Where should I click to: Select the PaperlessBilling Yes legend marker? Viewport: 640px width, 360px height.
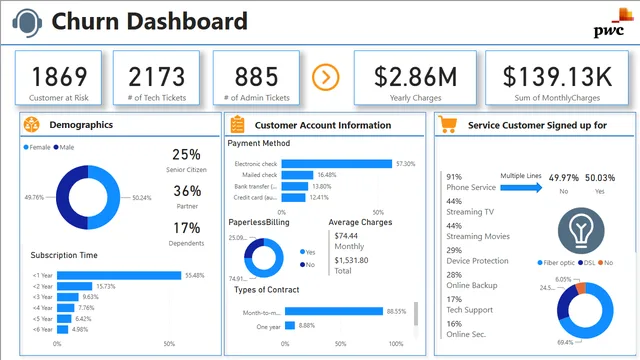[302, 252]
